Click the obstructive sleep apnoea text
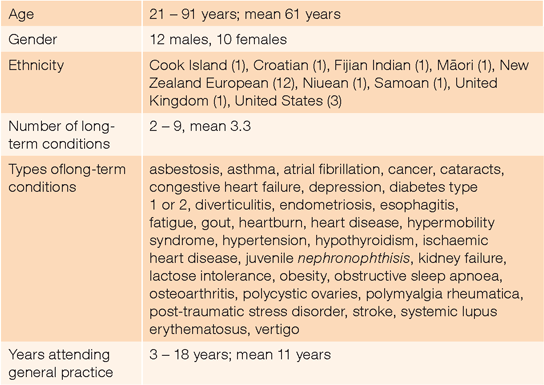 tap(417, 276)
